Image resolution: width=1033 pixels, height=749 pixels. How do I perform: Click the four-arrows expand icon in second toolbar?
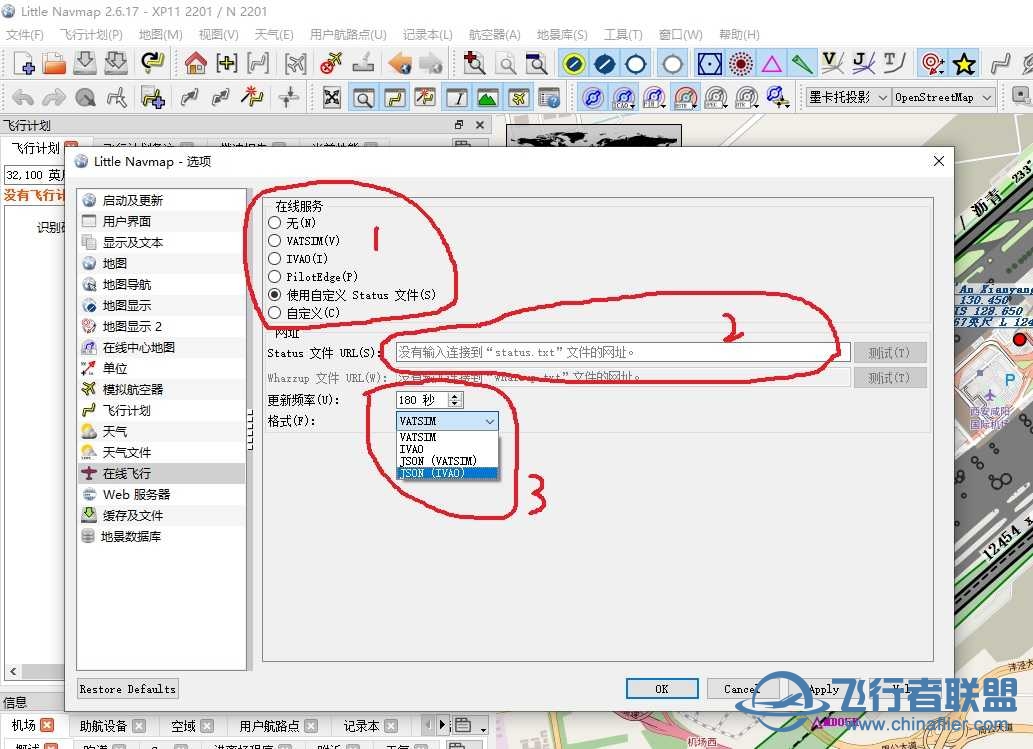pyautogui.click(x=331, y=98)
